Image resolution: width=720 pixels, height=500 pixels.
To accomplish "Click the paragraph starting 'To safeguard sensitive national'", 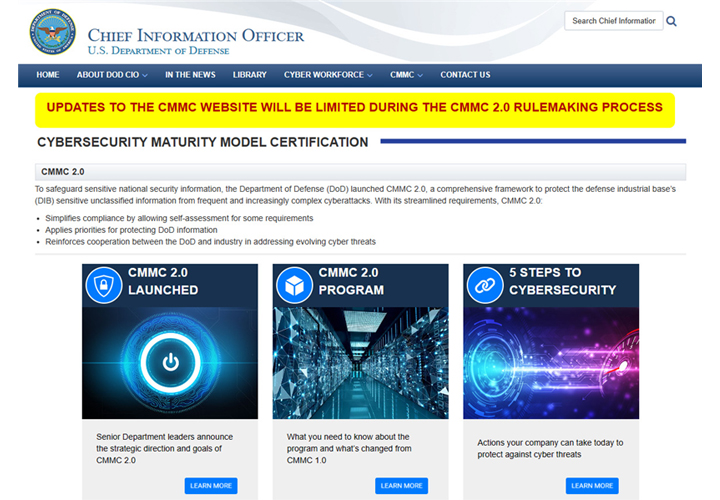I will (355, 195).
